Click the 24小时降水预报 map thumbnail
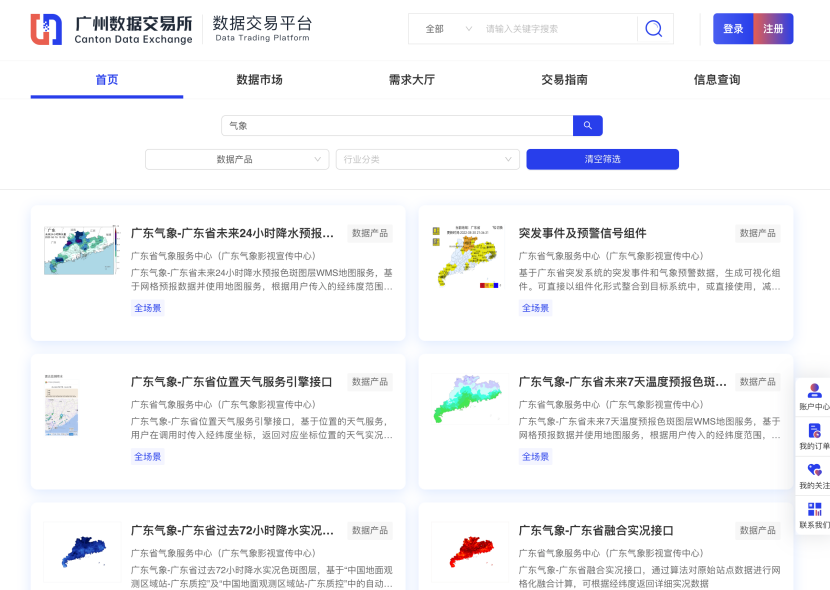The image size is (830, 590). coord(82,250)
